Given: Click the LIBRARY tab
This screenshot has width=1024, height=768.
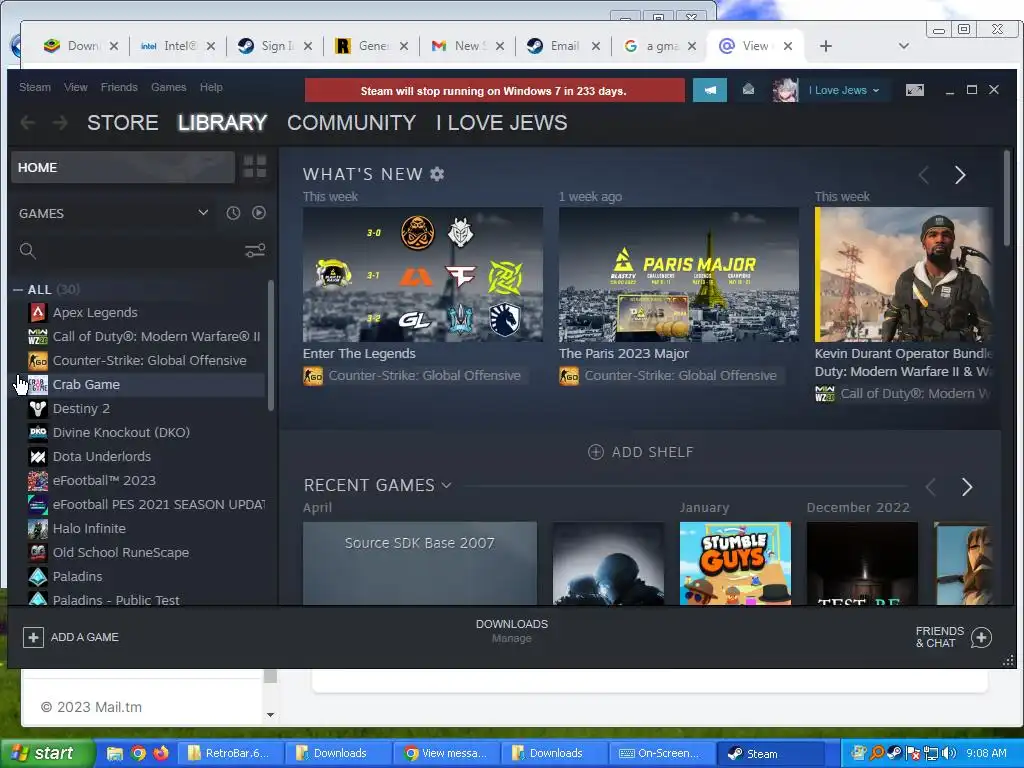Looking at the screenshot, I should tap(223, 123).
